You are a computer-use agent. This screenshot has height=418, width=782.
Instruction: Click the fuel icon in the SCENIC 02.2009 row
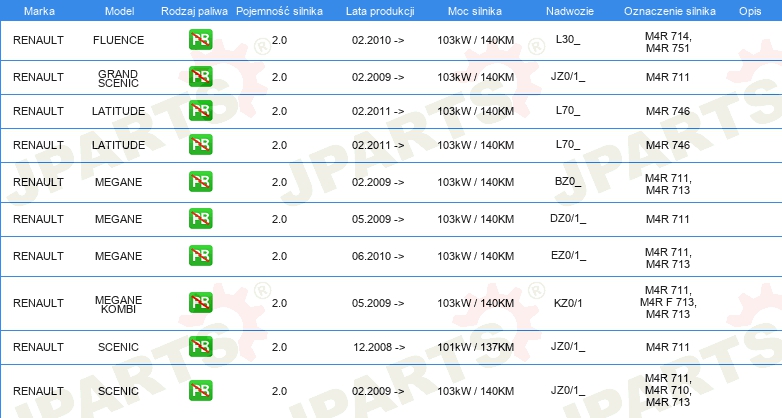(200, 390)
